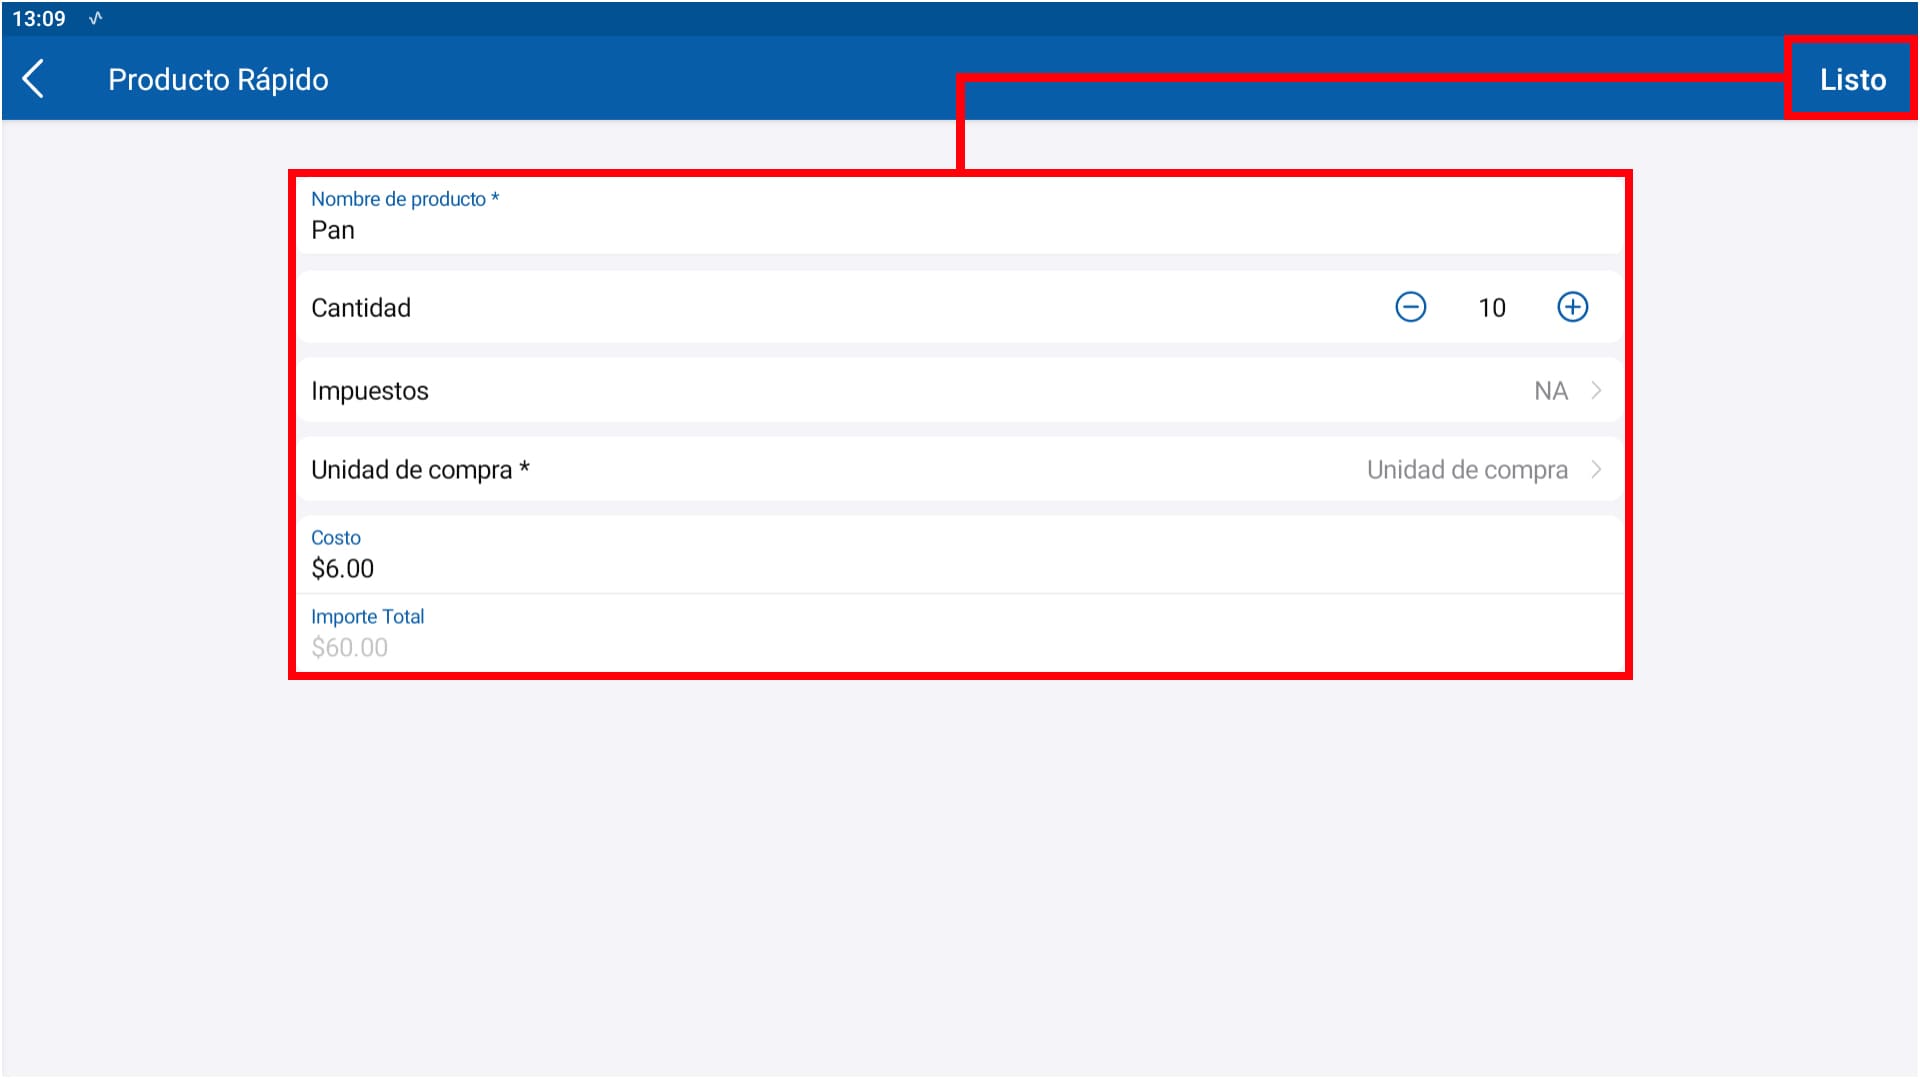The image size is (1920, 1079).
Task: Tap the Cantidad row label
Action: [361, 308]
